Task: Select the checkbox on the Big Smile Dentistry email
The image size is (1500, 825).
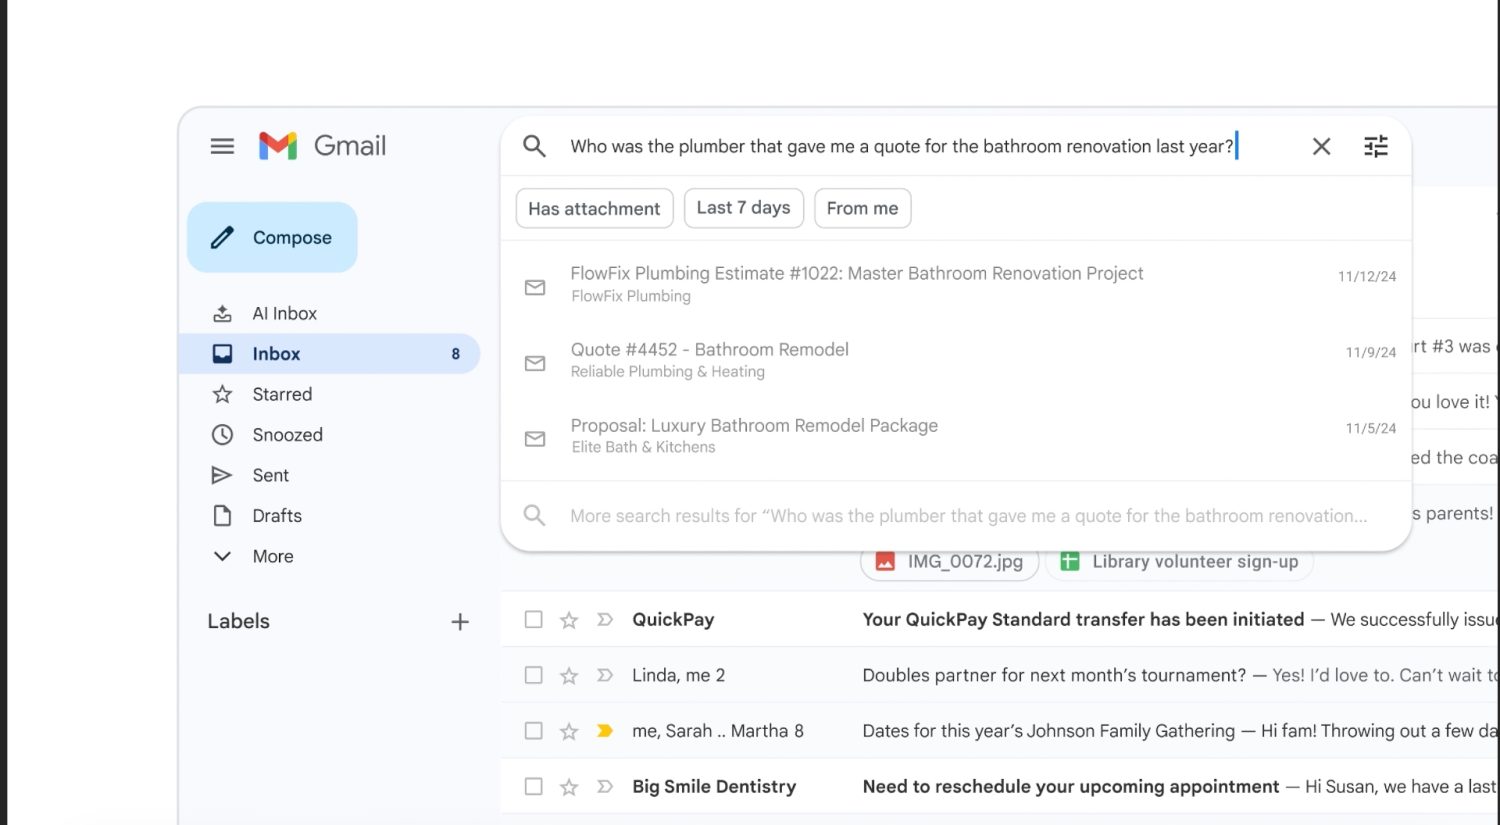Action: (533, 786)
